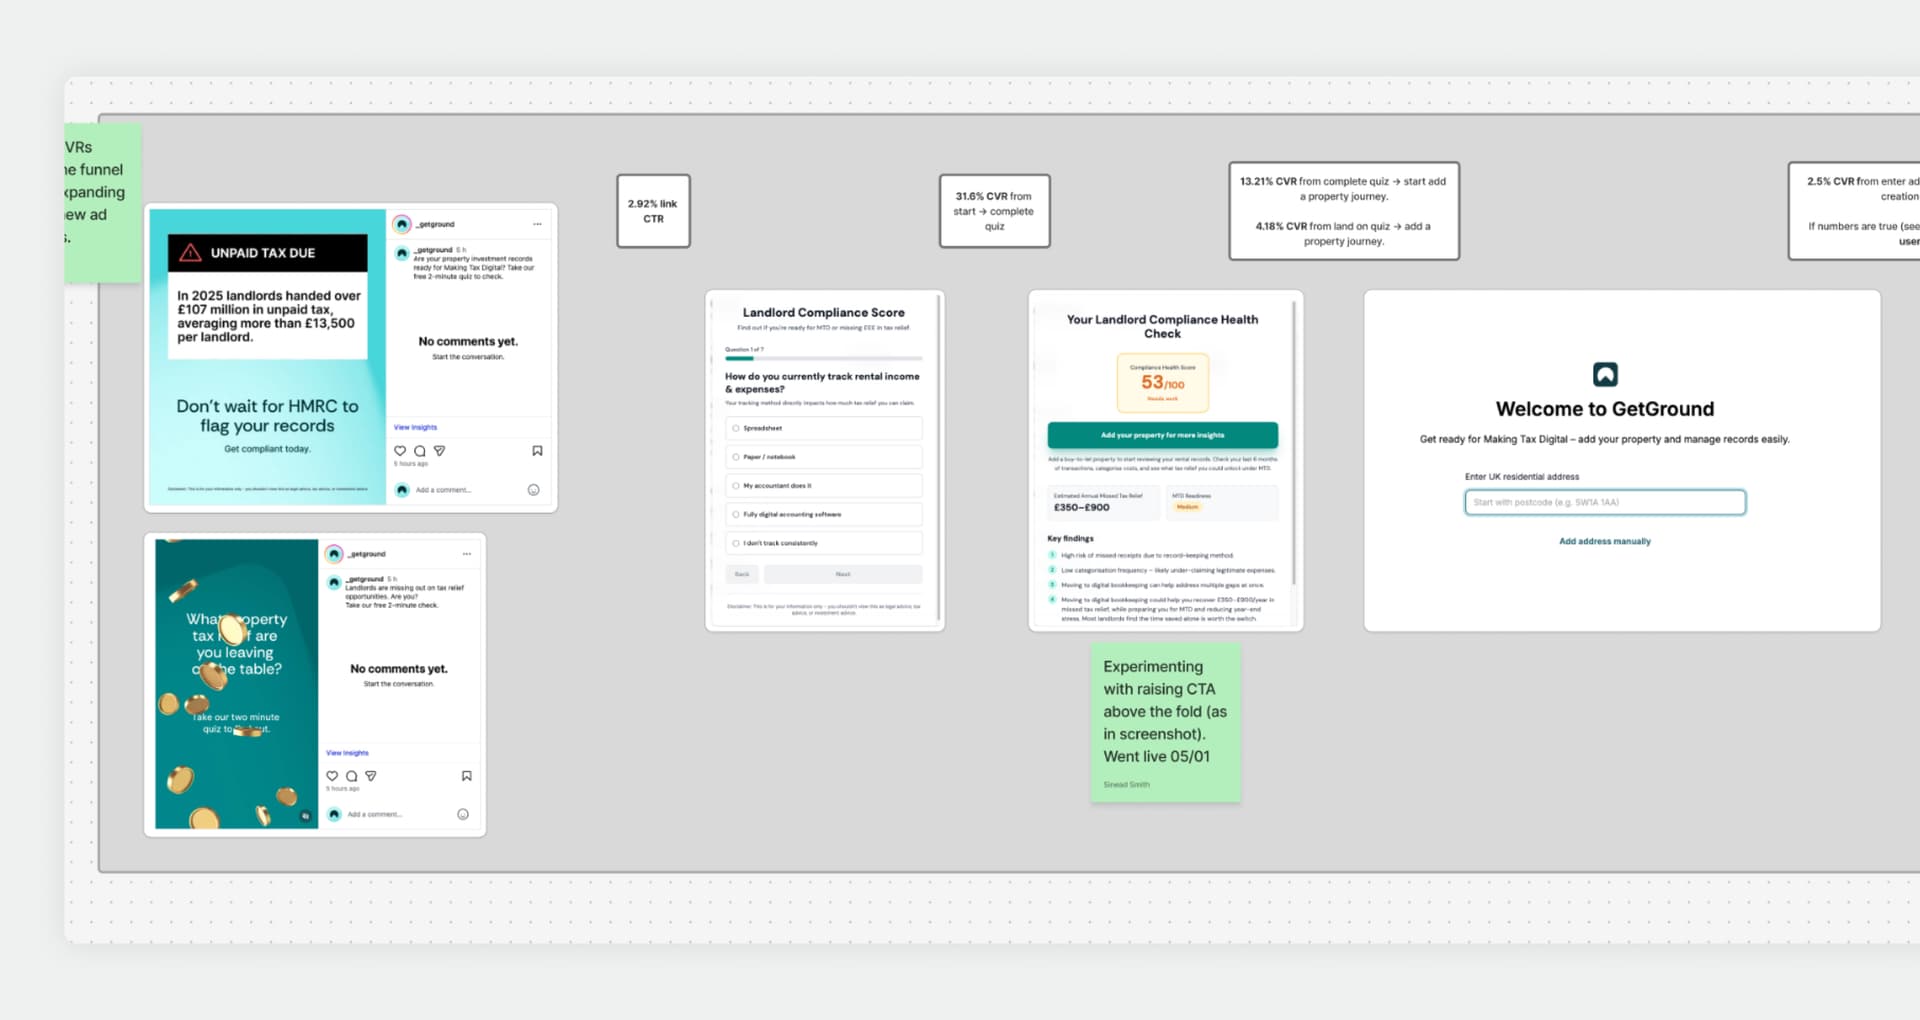The width and height of the screenshot is (1920, 1020).
Task: Click the Add address manually link
Action: (x=1603, y=541)
